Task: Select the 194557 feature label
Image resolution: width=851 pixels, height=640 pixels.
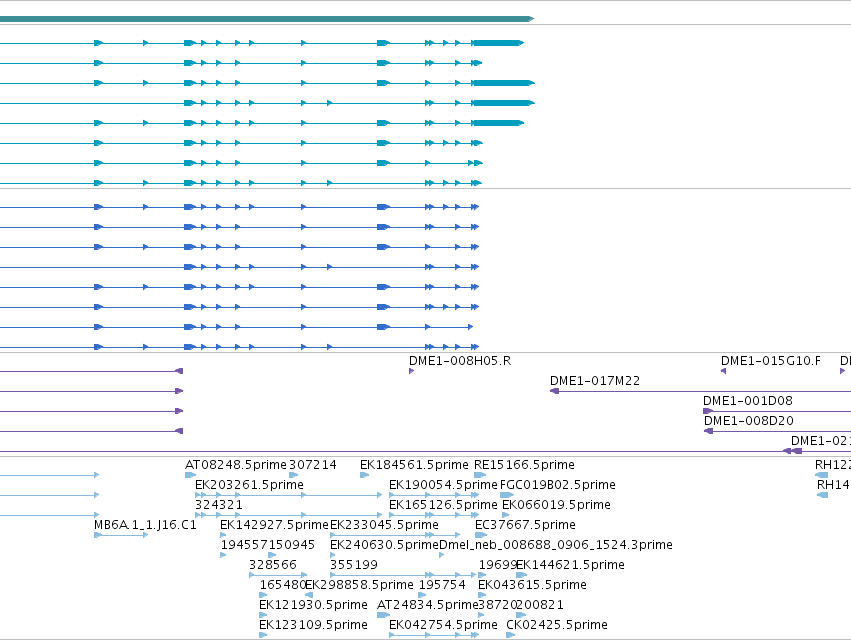Action: point(244,545)
